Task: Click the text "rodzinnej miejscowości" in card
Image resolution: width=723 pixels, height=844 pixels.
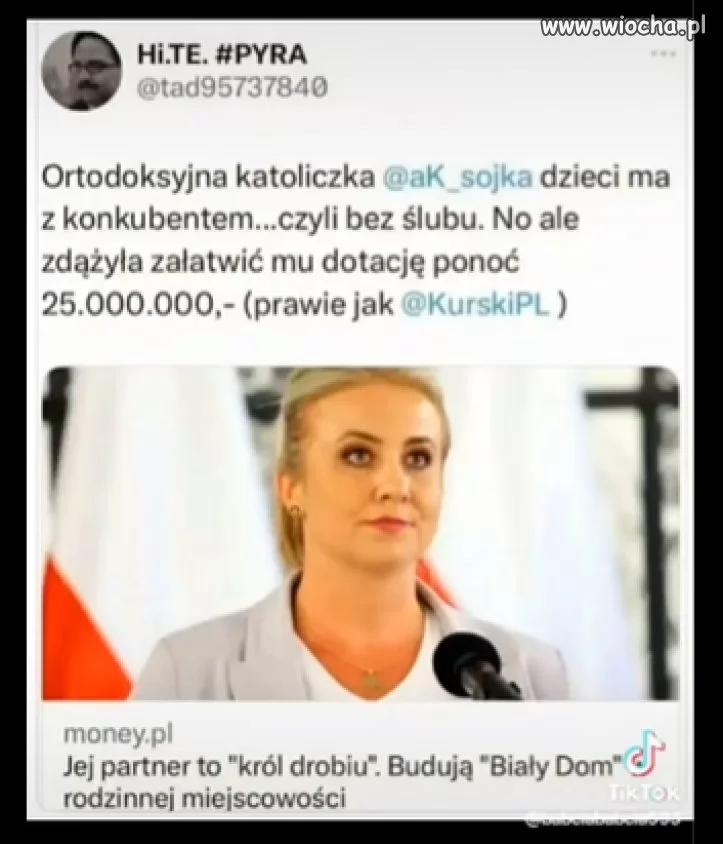Action: 204,798
